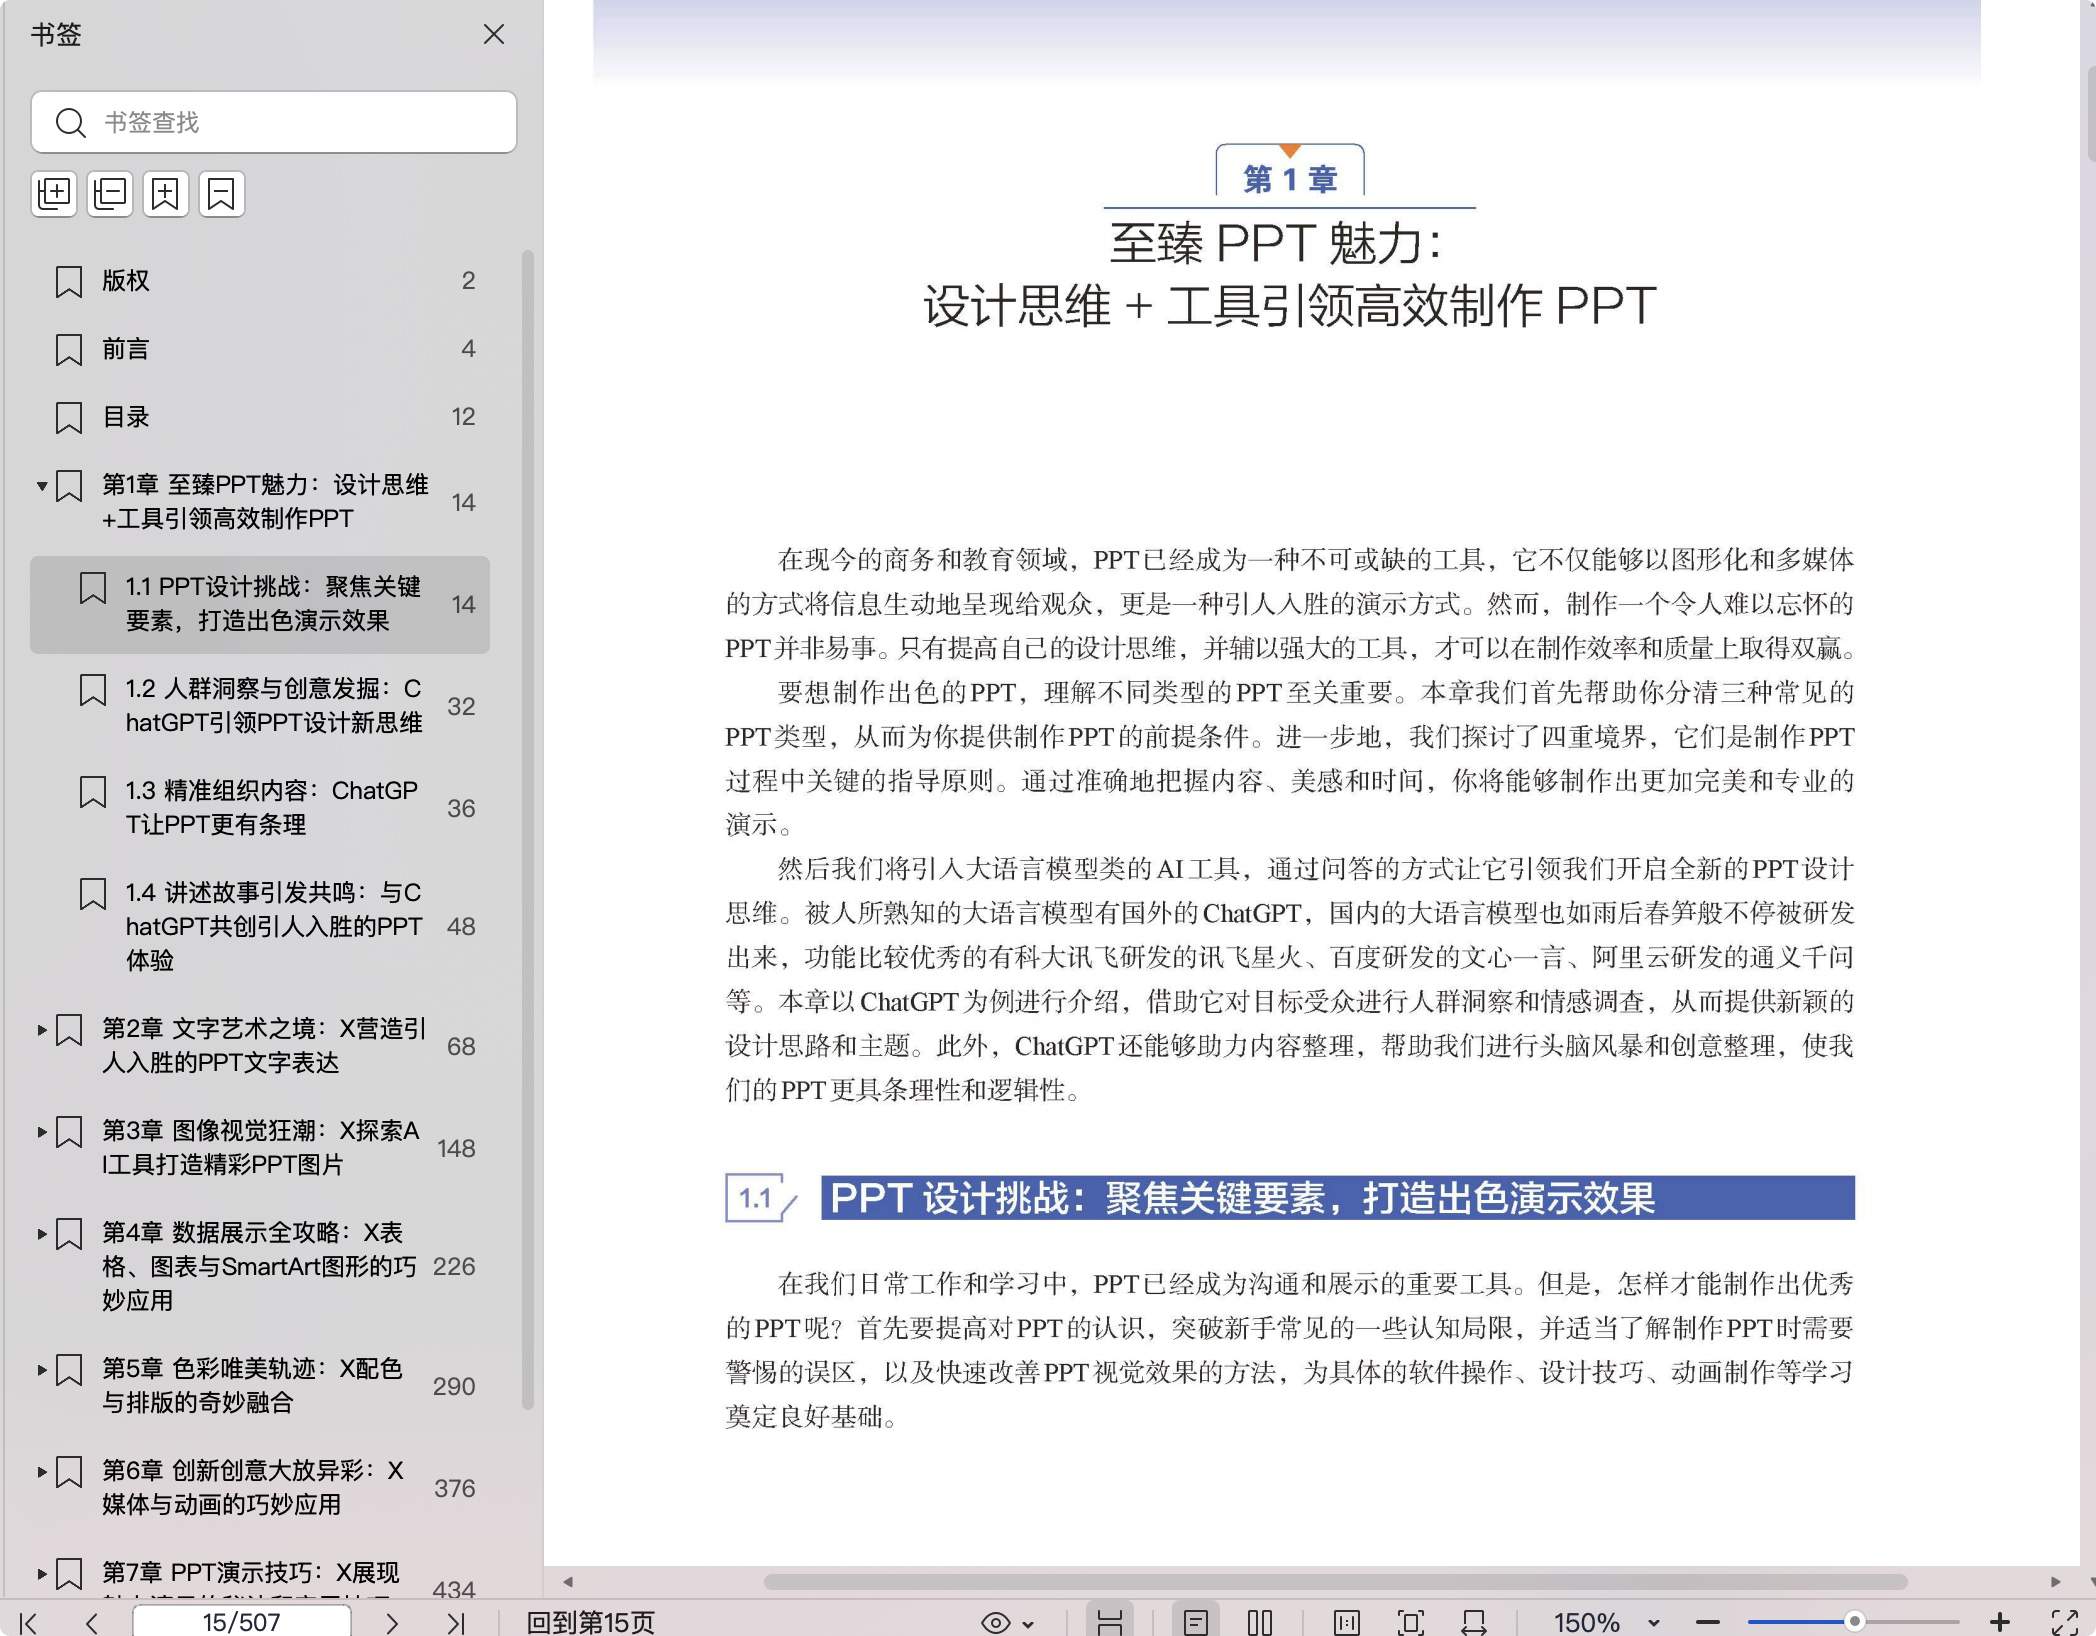The image size is (2096, 1636).
Task: Click the horizontal scrollbar of the document
Action: 1335,1582
